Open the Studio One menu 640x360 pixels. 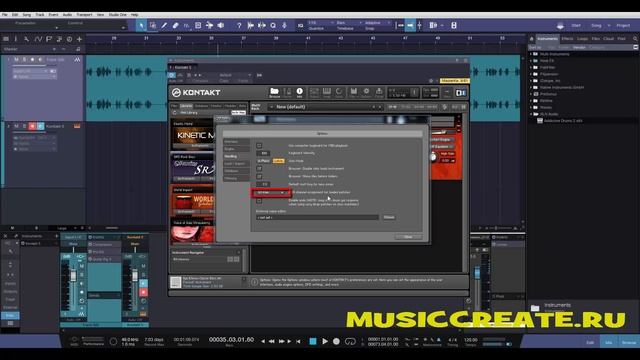pyautogui.click(x=118, y=15)
